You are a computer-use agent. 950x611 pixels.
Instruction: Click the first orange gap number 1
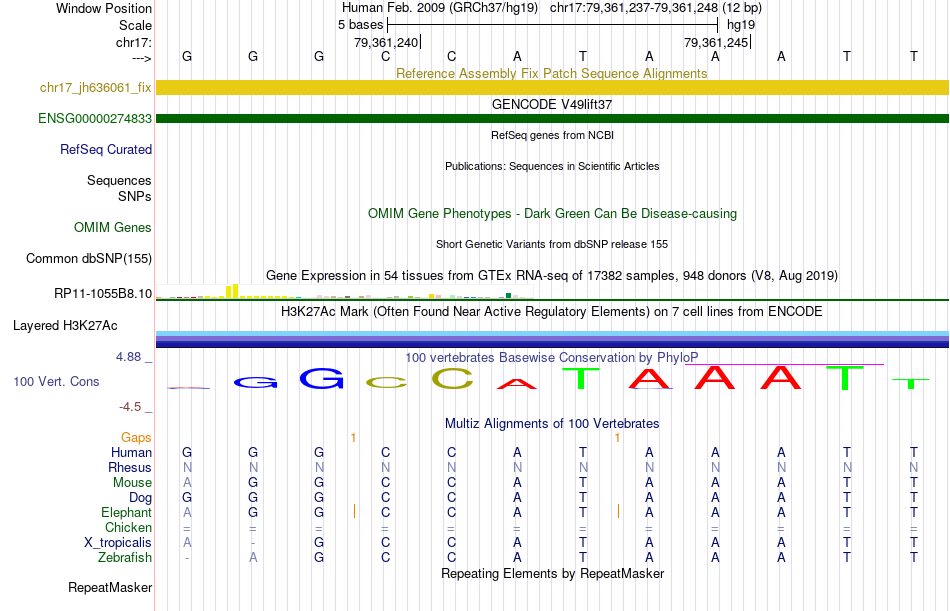(353, 438)
